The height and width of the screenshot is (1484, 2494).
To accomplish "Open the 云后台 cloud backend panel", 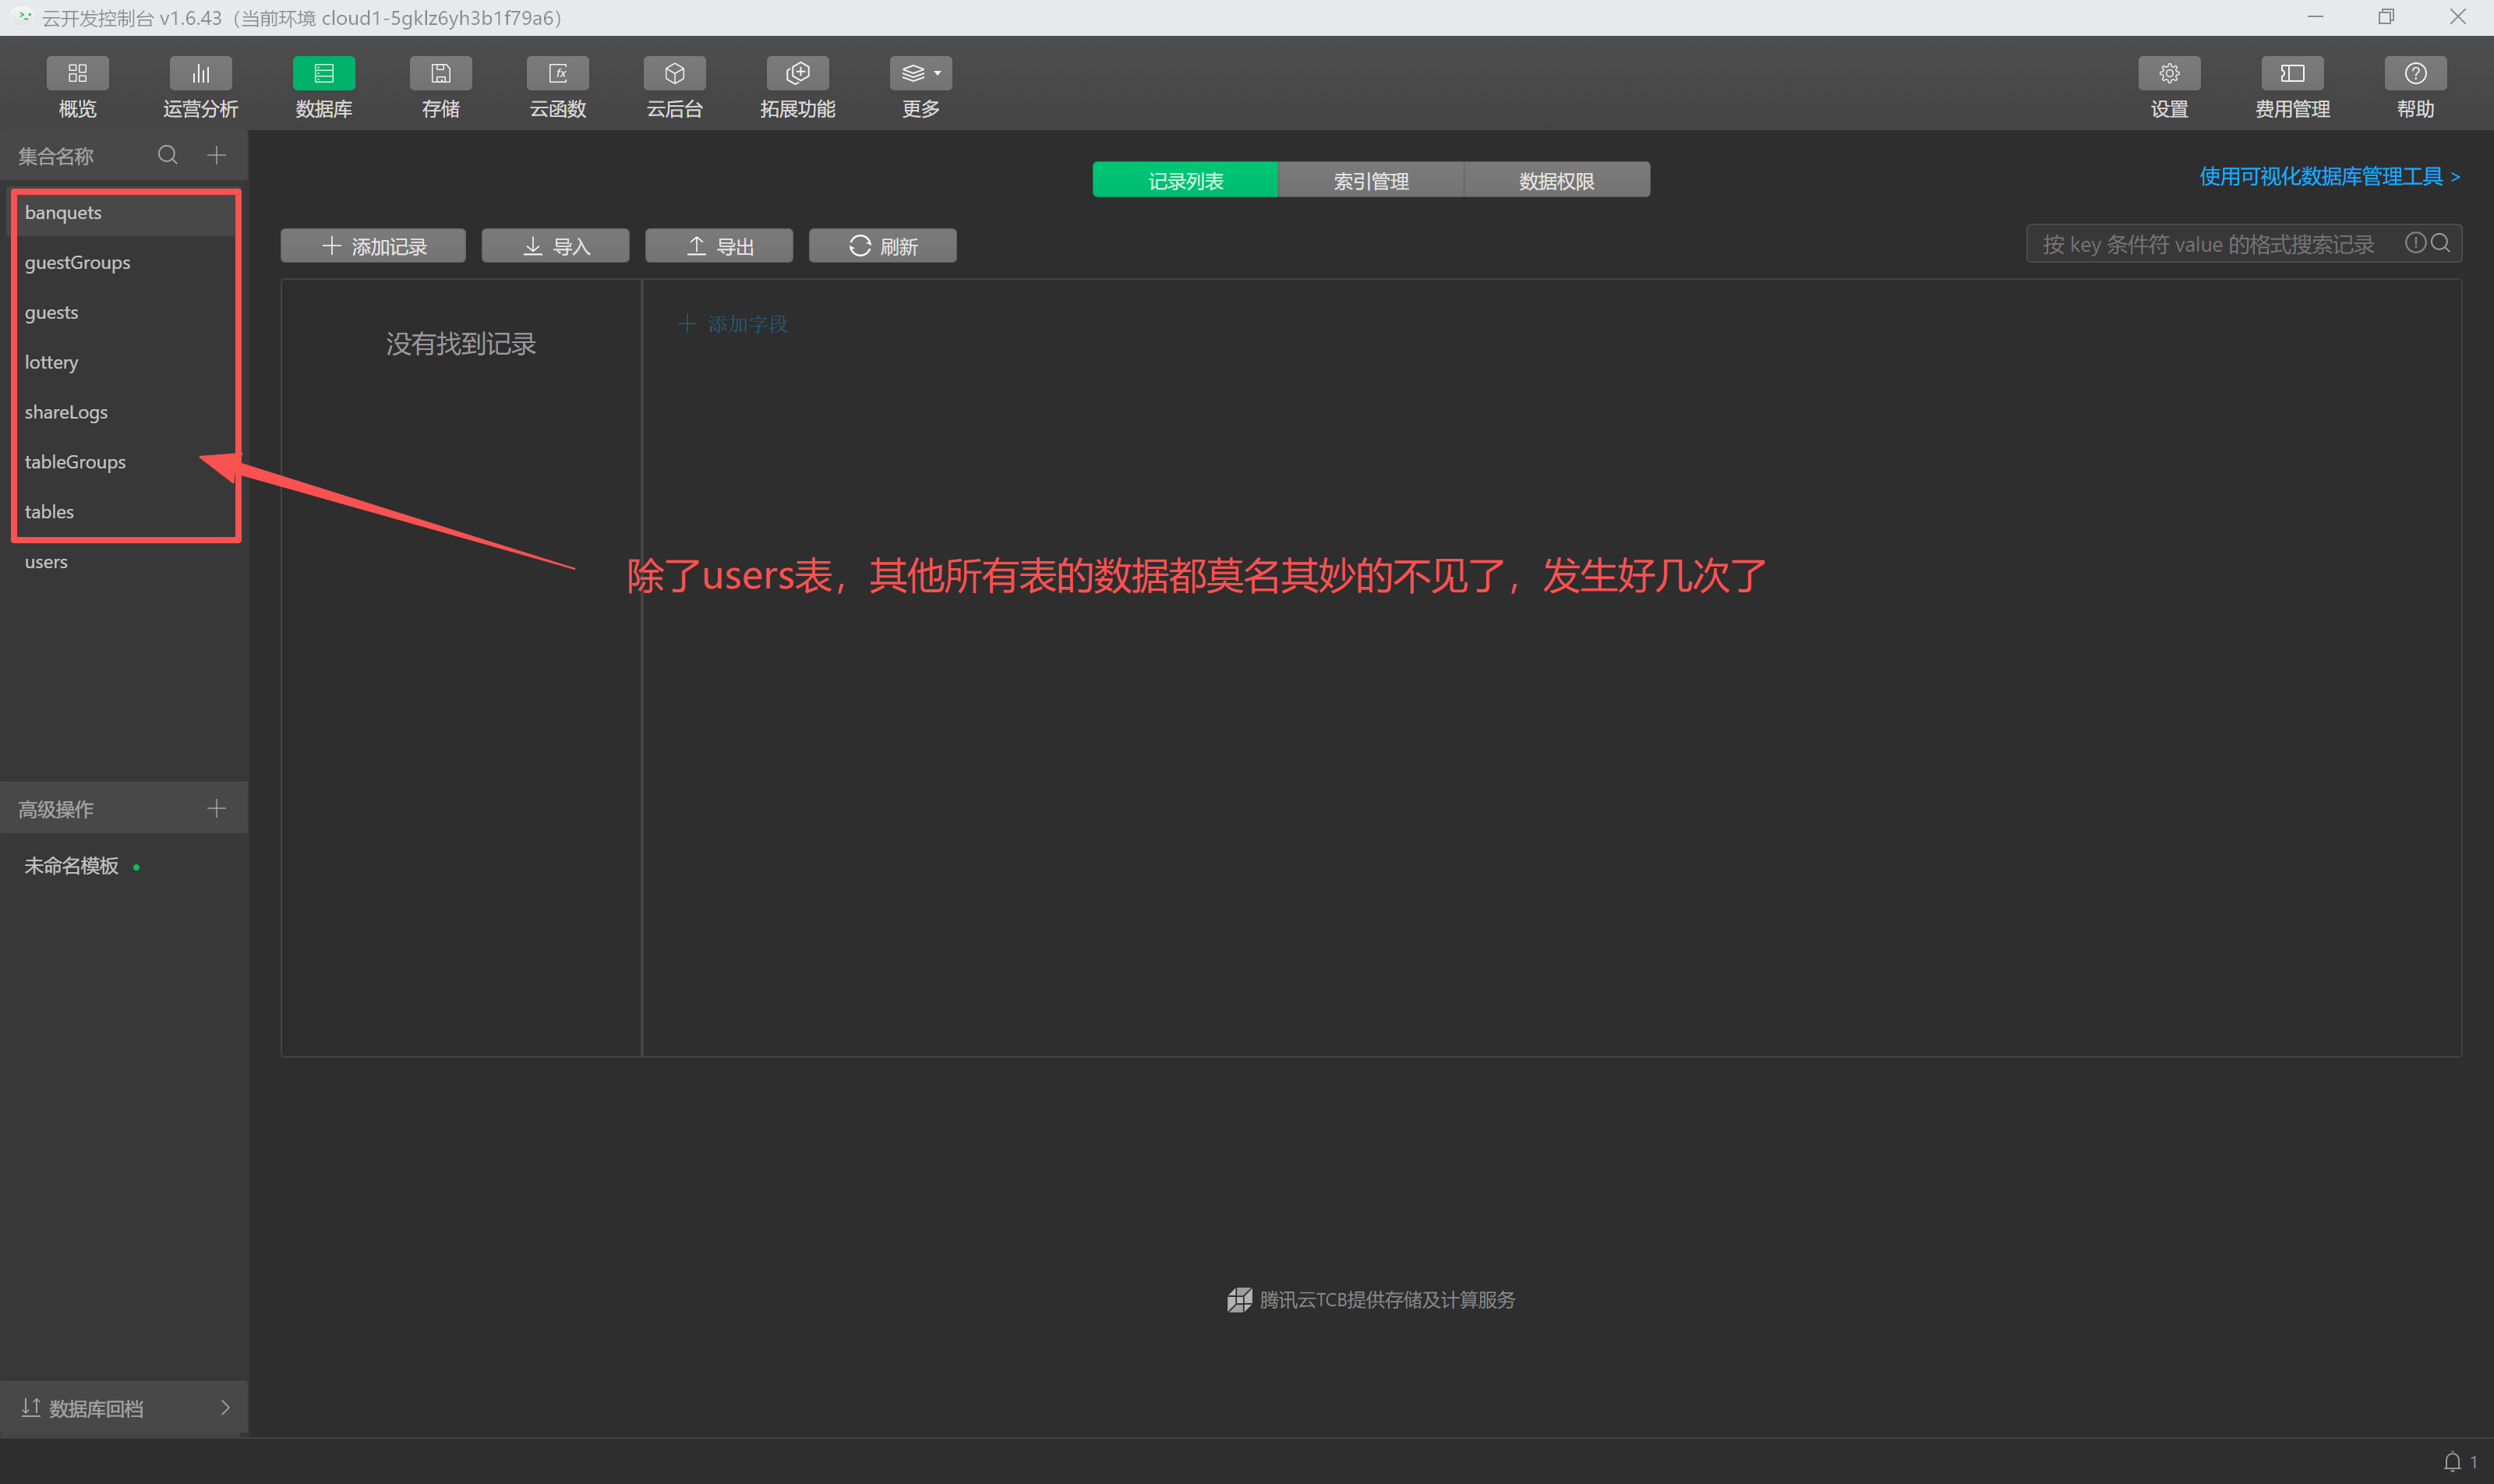I will point(673,87).
